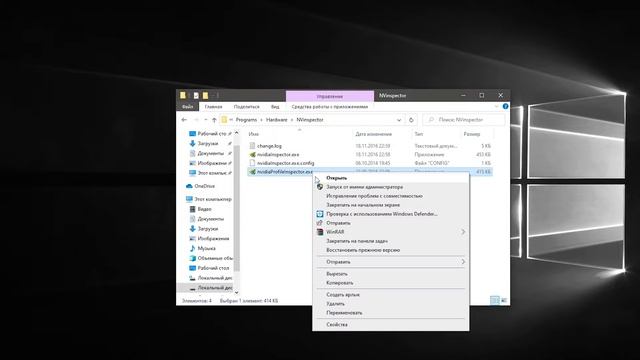Choose Запуск от имени администратора
The width and height of the screenshot is (640, 360).
point(391,187)
